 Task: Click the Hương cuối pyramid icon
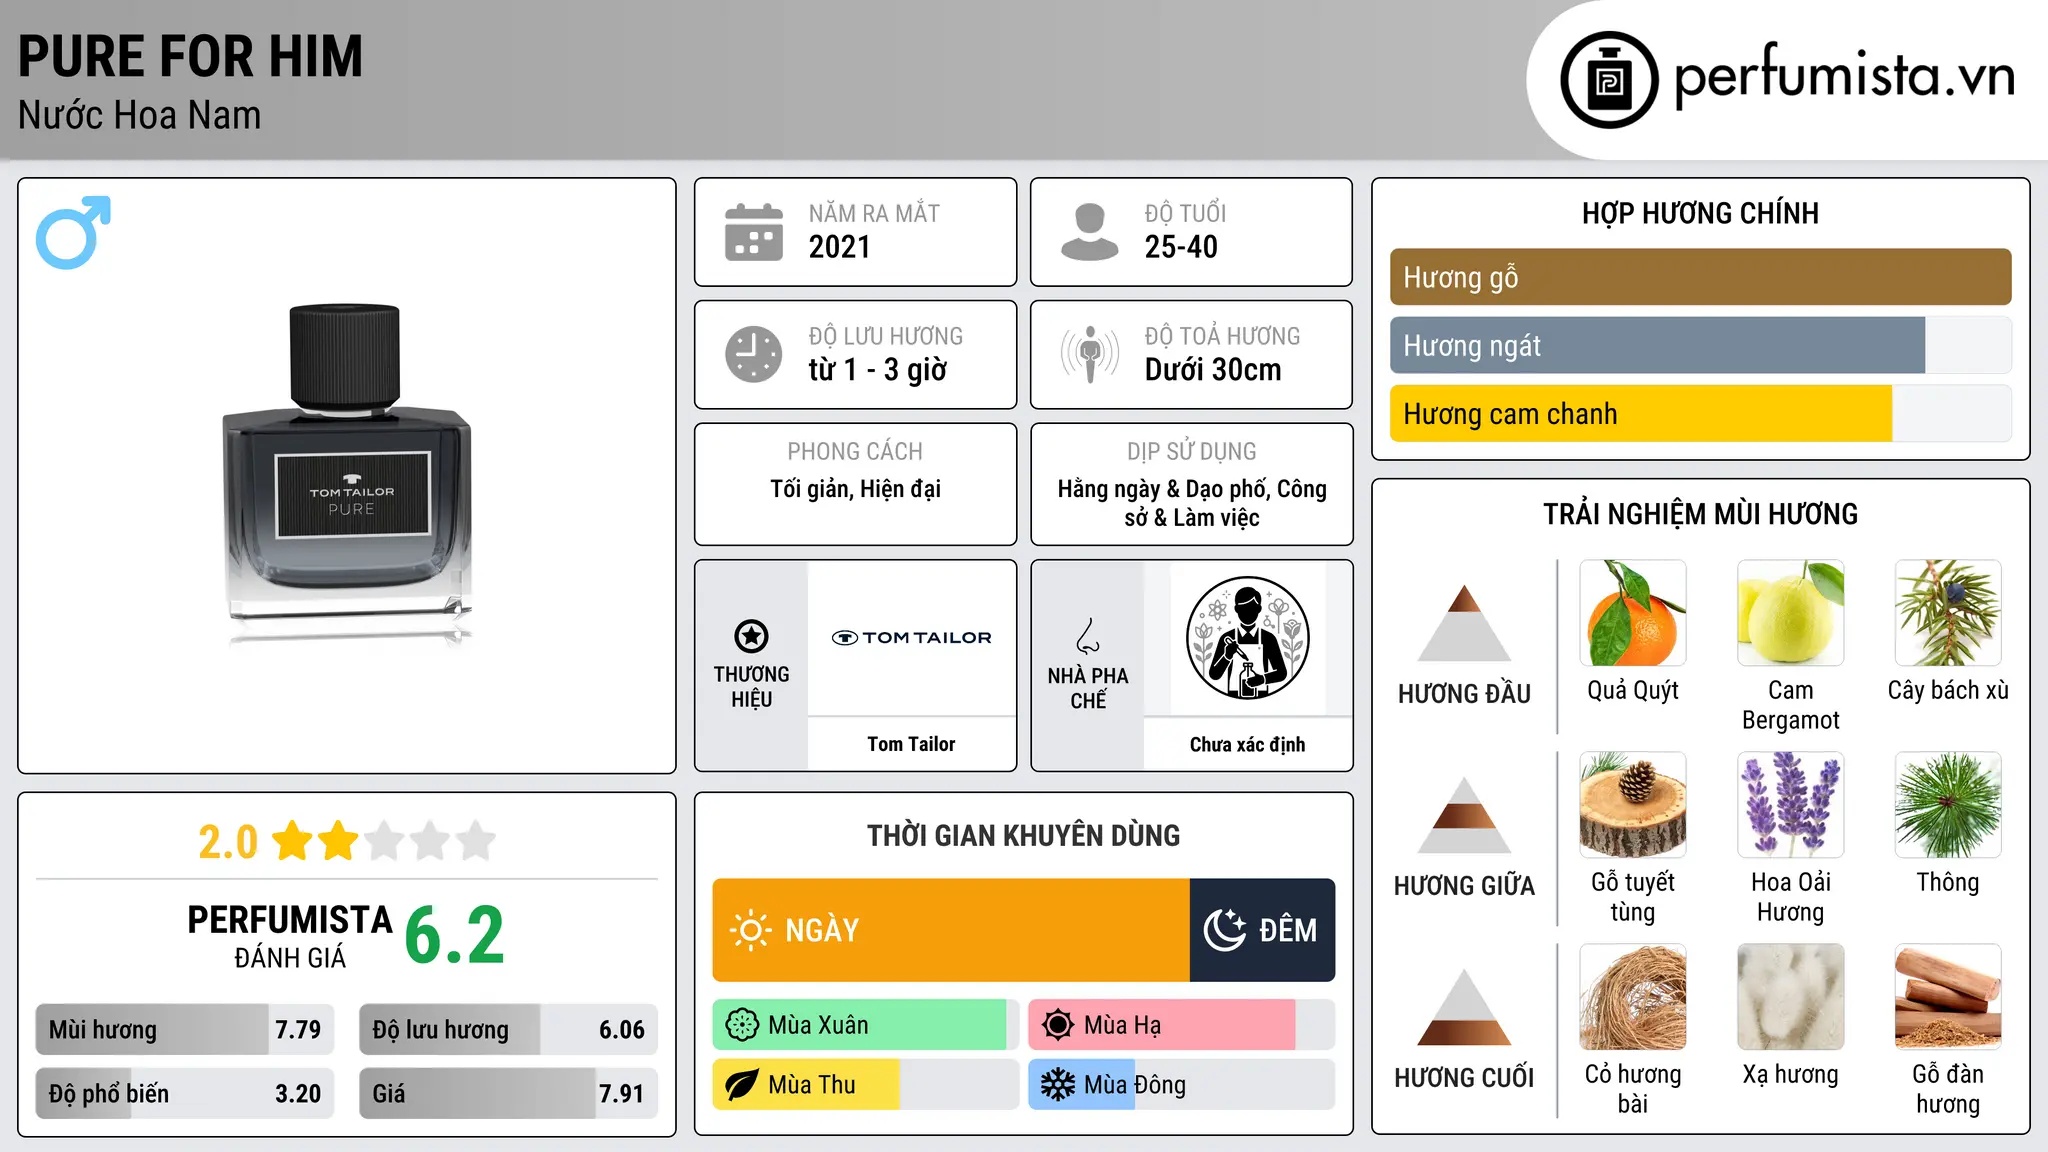click(x=1464, y=1007)
